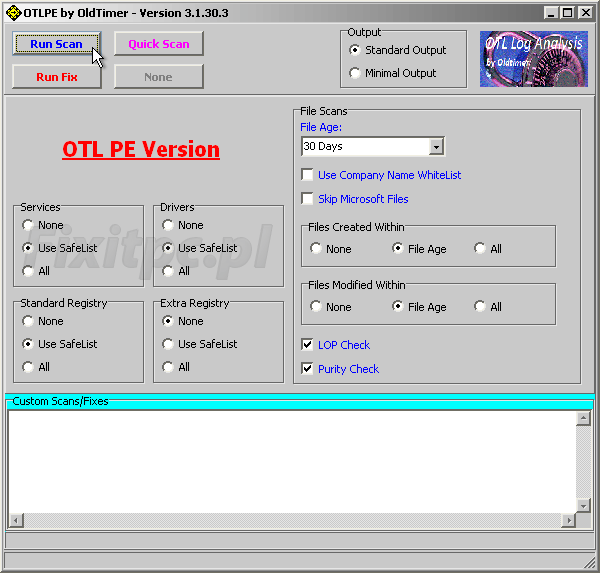Viewport: 600px width, 573px height.
Task: Click the Run Scan button
Action: click(57, 44)
